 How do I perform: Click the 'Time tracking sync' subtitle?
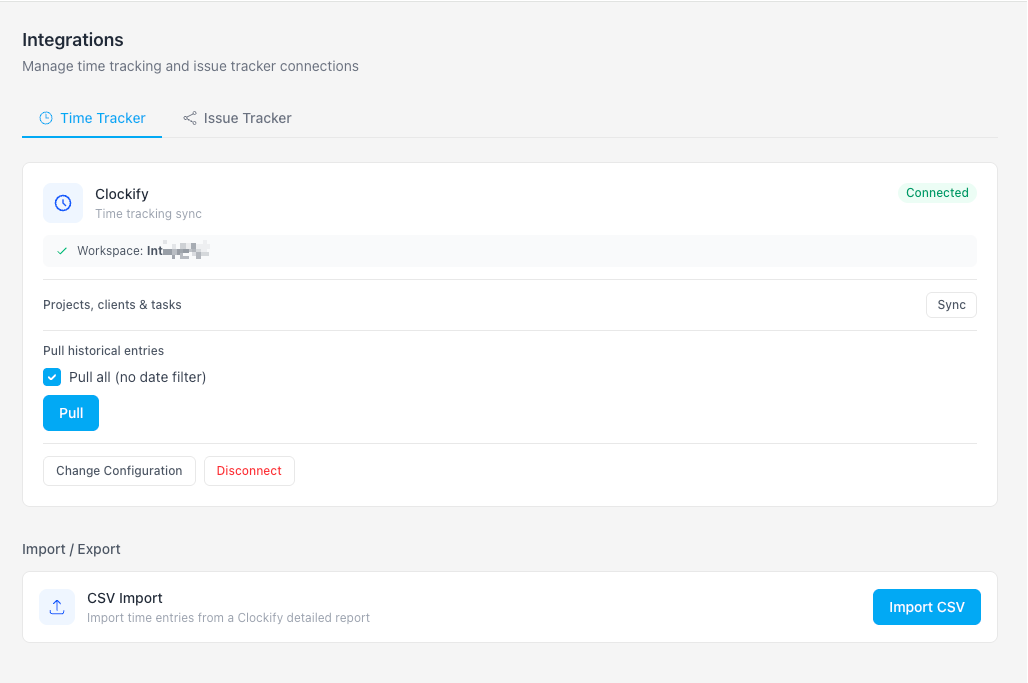tap(148, 214)
